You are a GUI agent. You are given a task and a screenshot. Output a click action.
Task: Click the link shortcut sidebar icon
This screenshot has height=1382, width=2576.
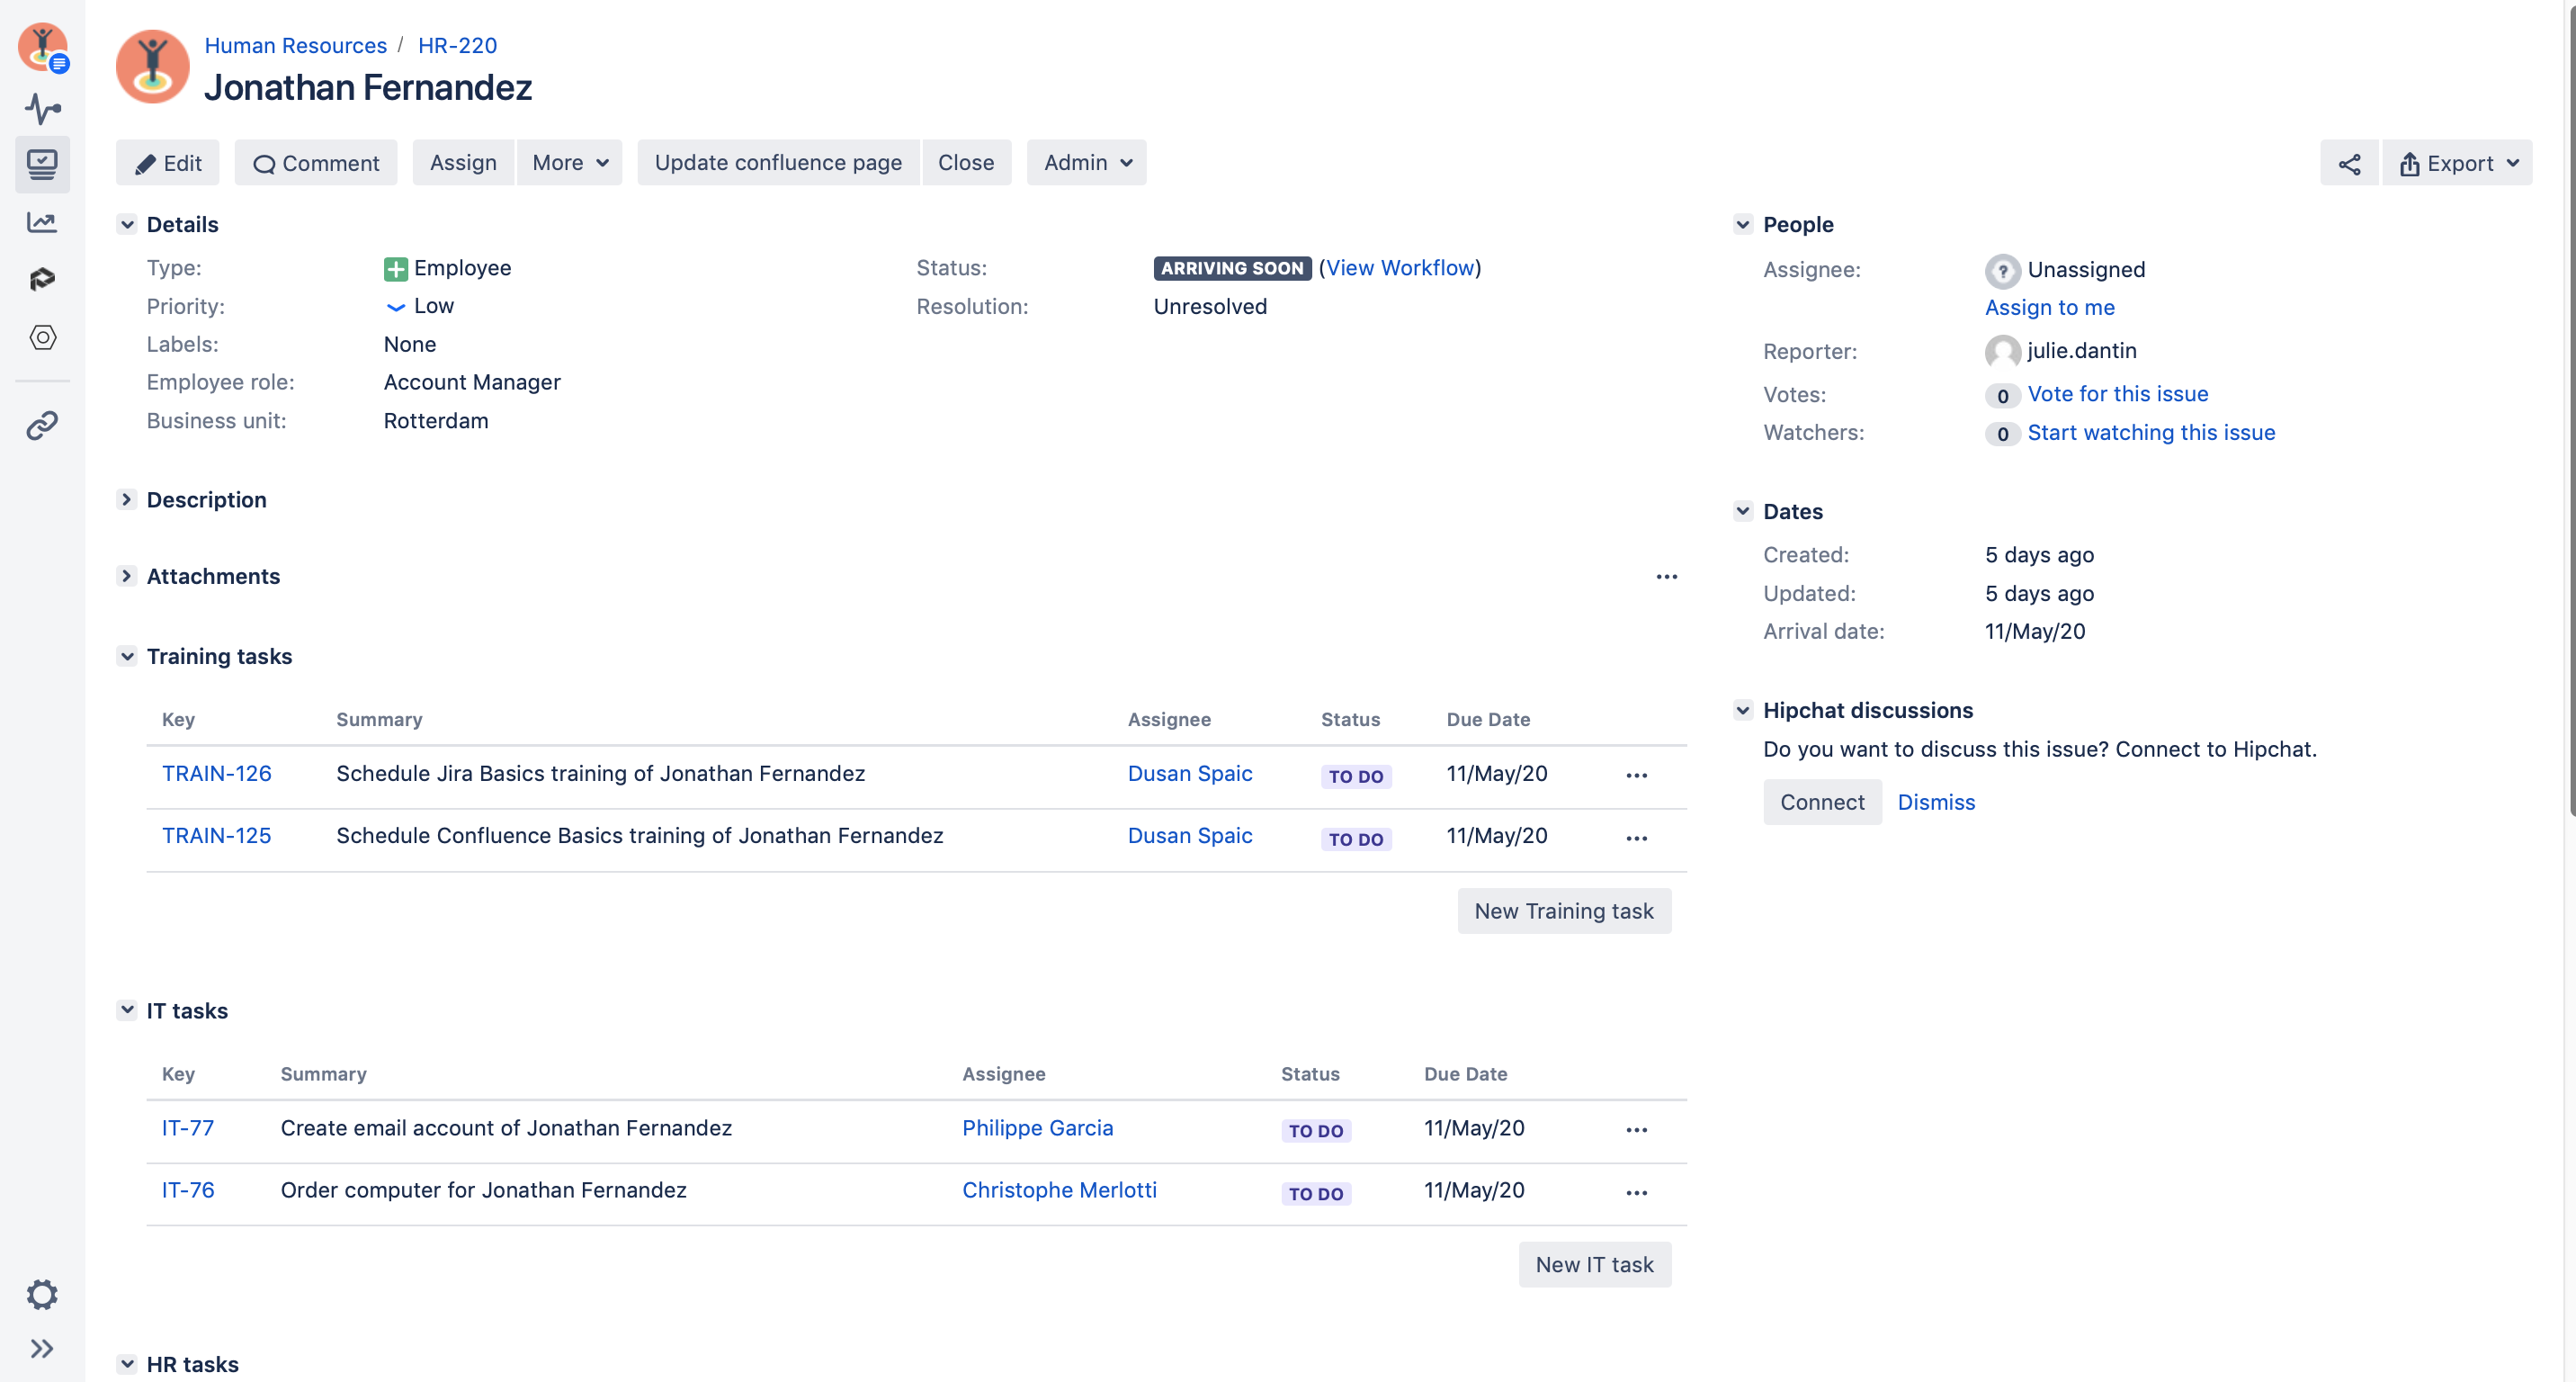[x=42, y=425]
